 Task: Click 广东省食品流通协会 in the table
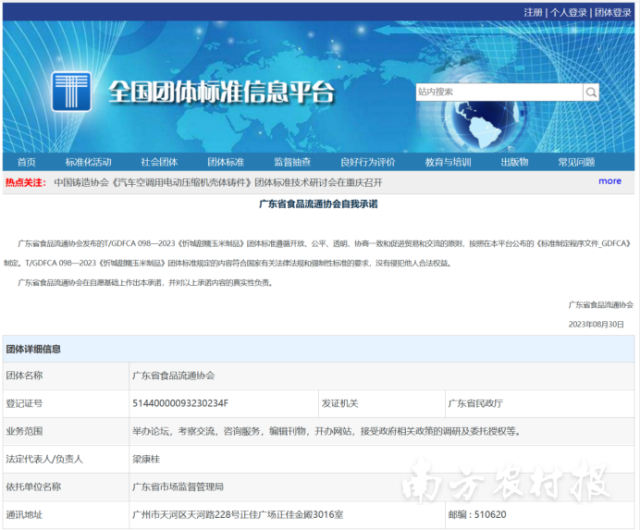click(173, 376)
